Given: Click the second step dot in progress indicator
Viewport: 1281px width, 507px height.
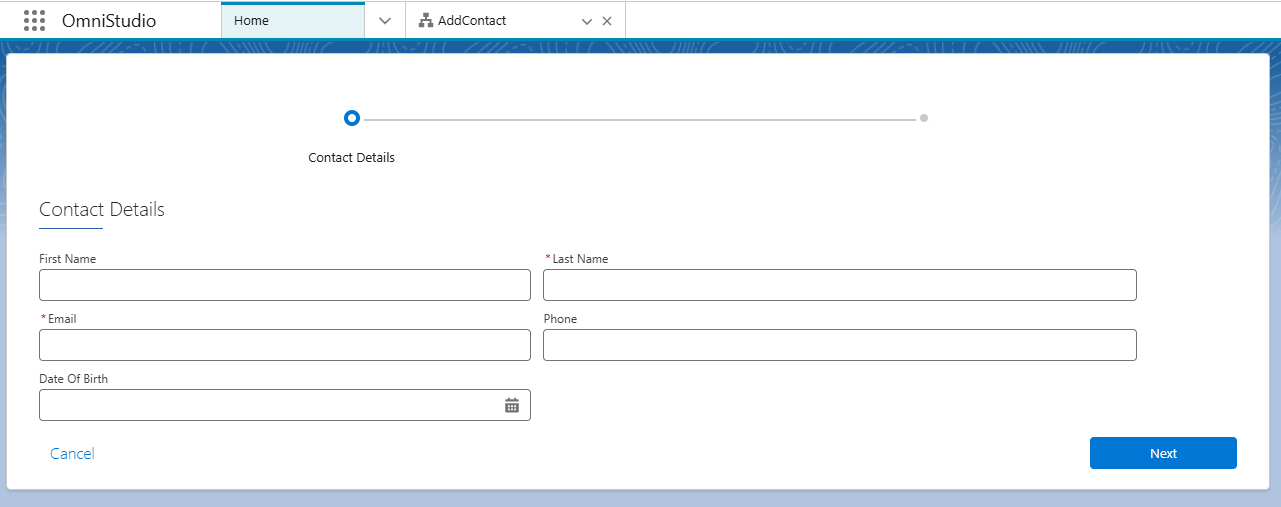Looking at the screenshot, I should coord(924,118).
